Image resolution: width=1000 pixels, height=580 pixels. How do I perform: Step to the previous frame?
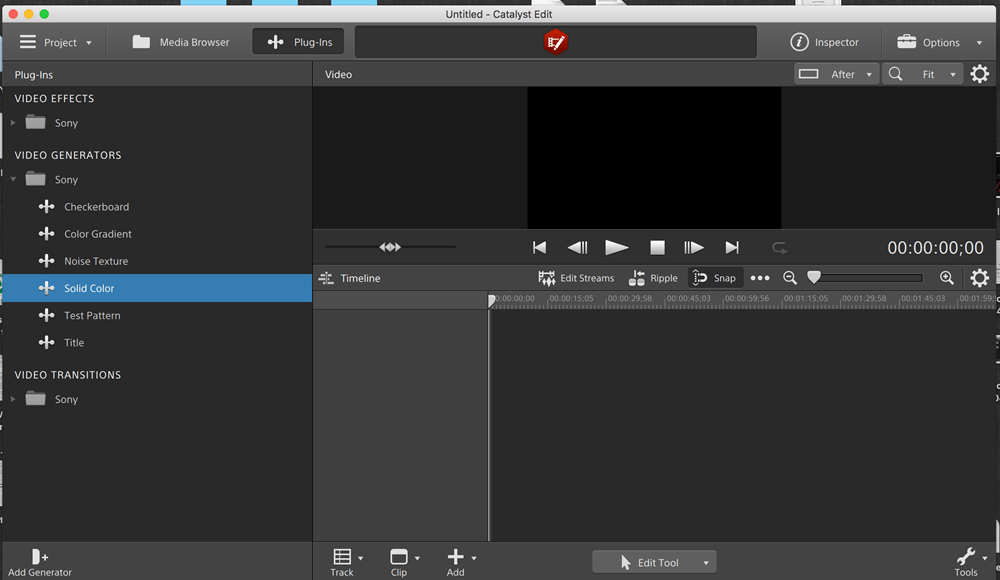(x=577, y=248)
